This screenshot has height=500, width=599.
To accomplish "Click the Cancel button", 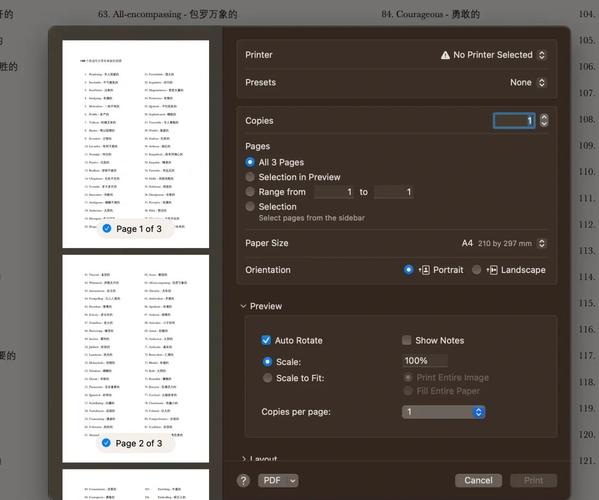I will [478, 481].
